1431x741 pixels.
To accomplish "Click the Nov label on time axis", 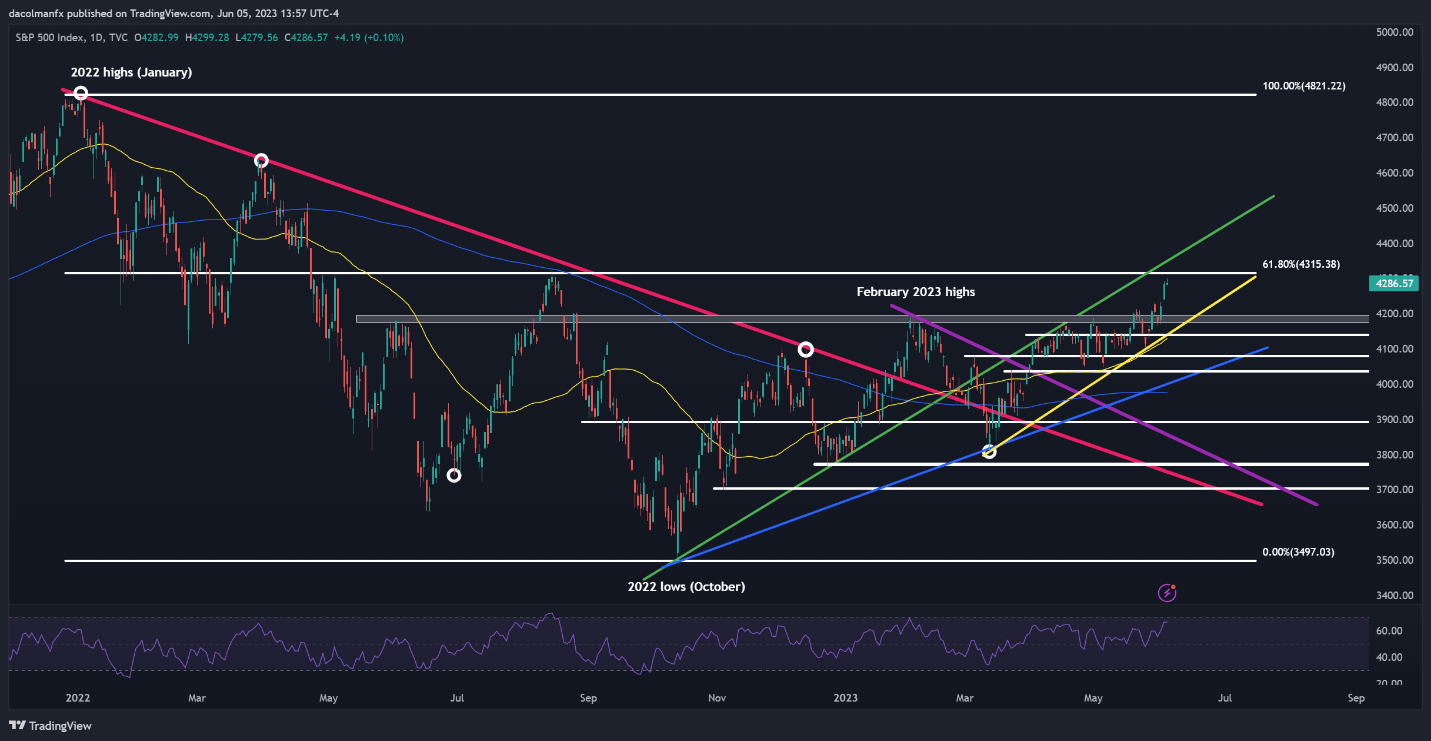I will (715, 696).
